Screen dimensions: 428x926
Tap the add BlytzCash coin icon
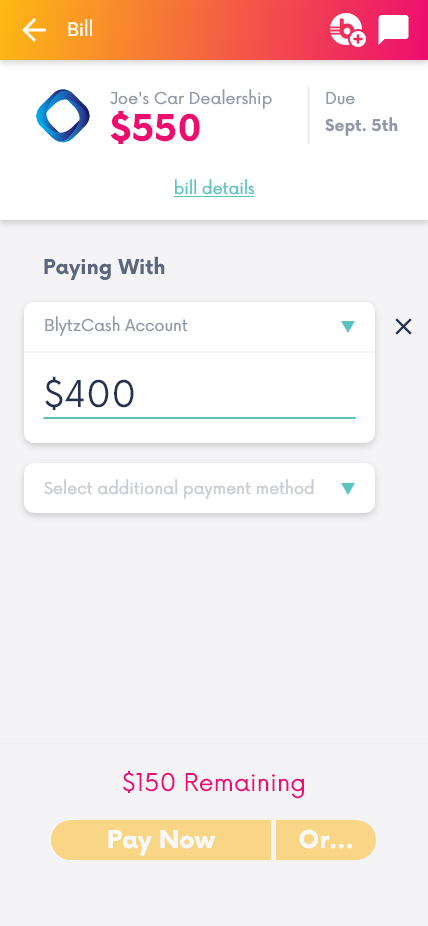coord(348,30)
